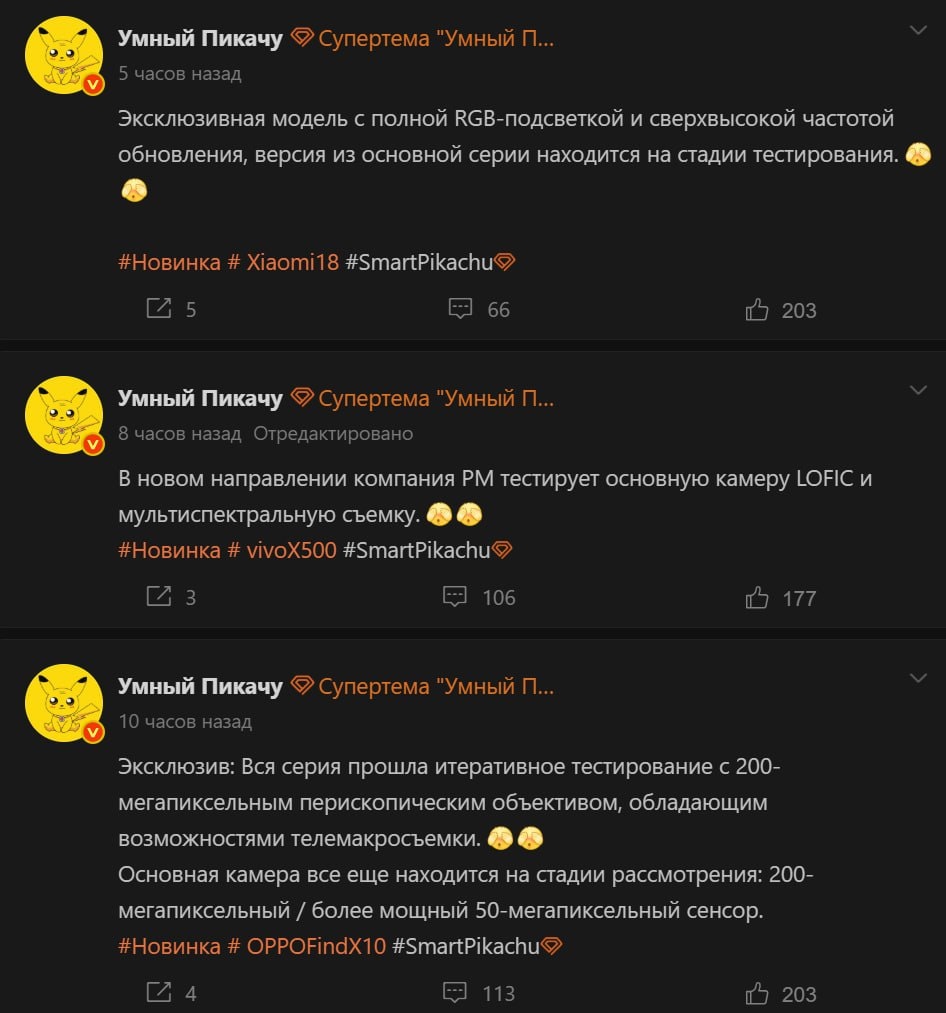Viewport: 946px width, 1013px height.
Task: Expand the options arrow on the OPPOFindX10 post
Action: pyautogui.click(x=918, y=678)
